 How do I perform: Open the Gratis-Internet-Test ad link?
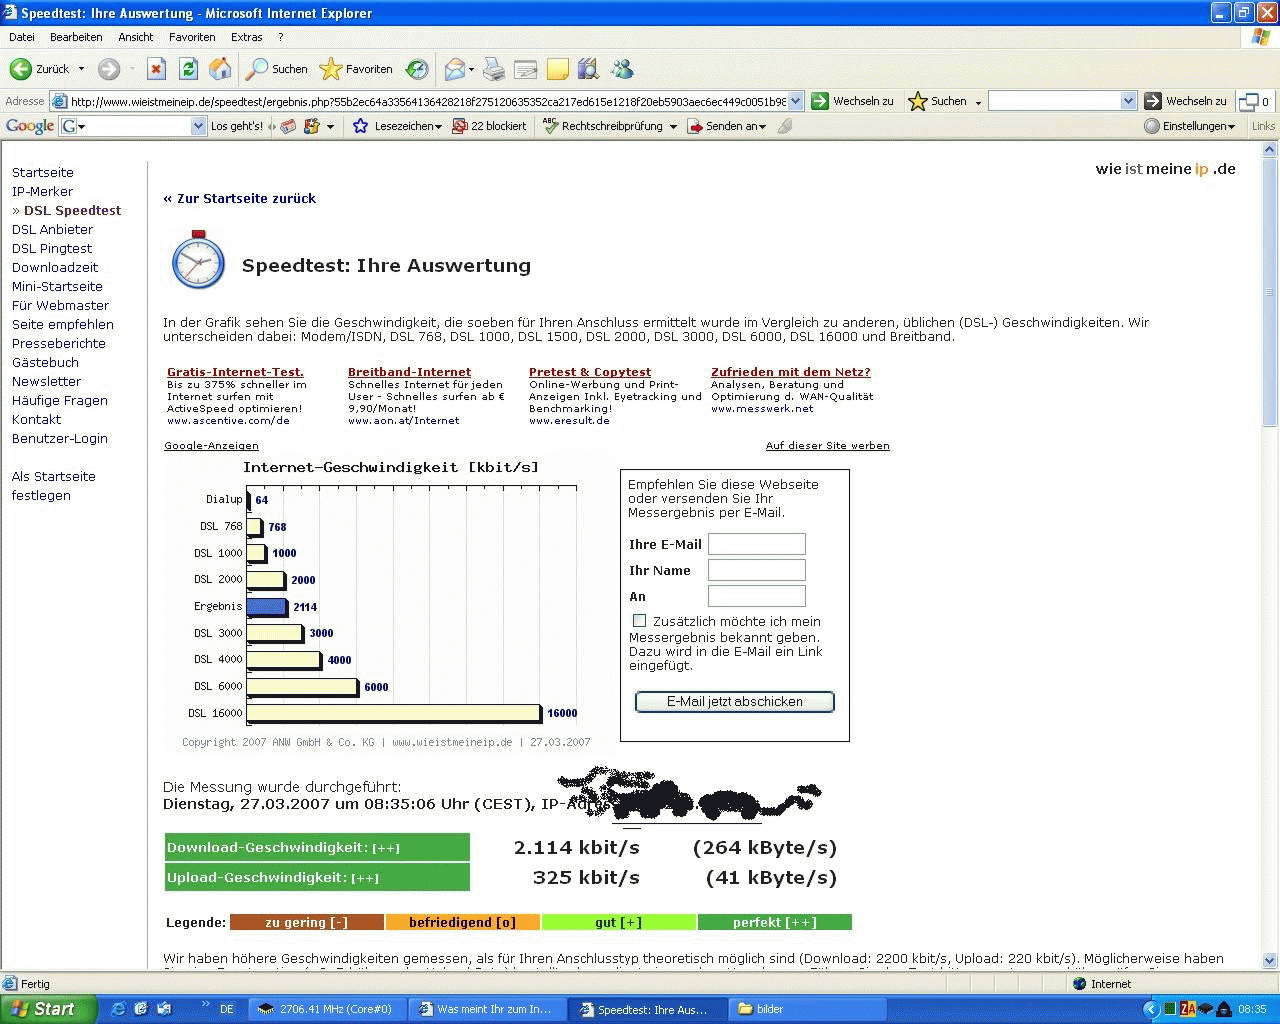coord(235,372)
